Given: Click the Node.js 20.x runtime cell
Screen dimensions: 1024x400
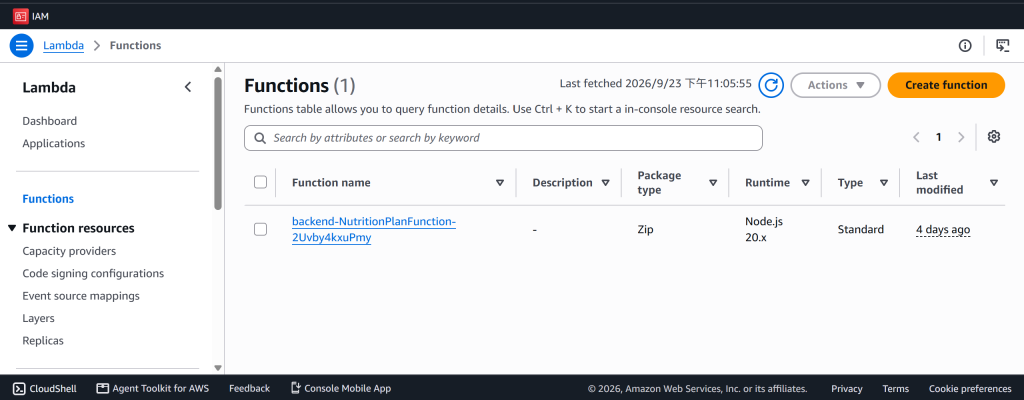Looking at the screenshot, I should pos(764,229).
